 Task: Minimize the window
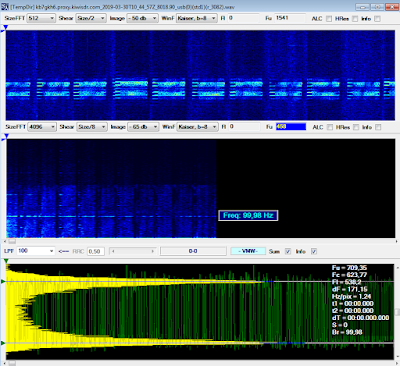(363, 7)
